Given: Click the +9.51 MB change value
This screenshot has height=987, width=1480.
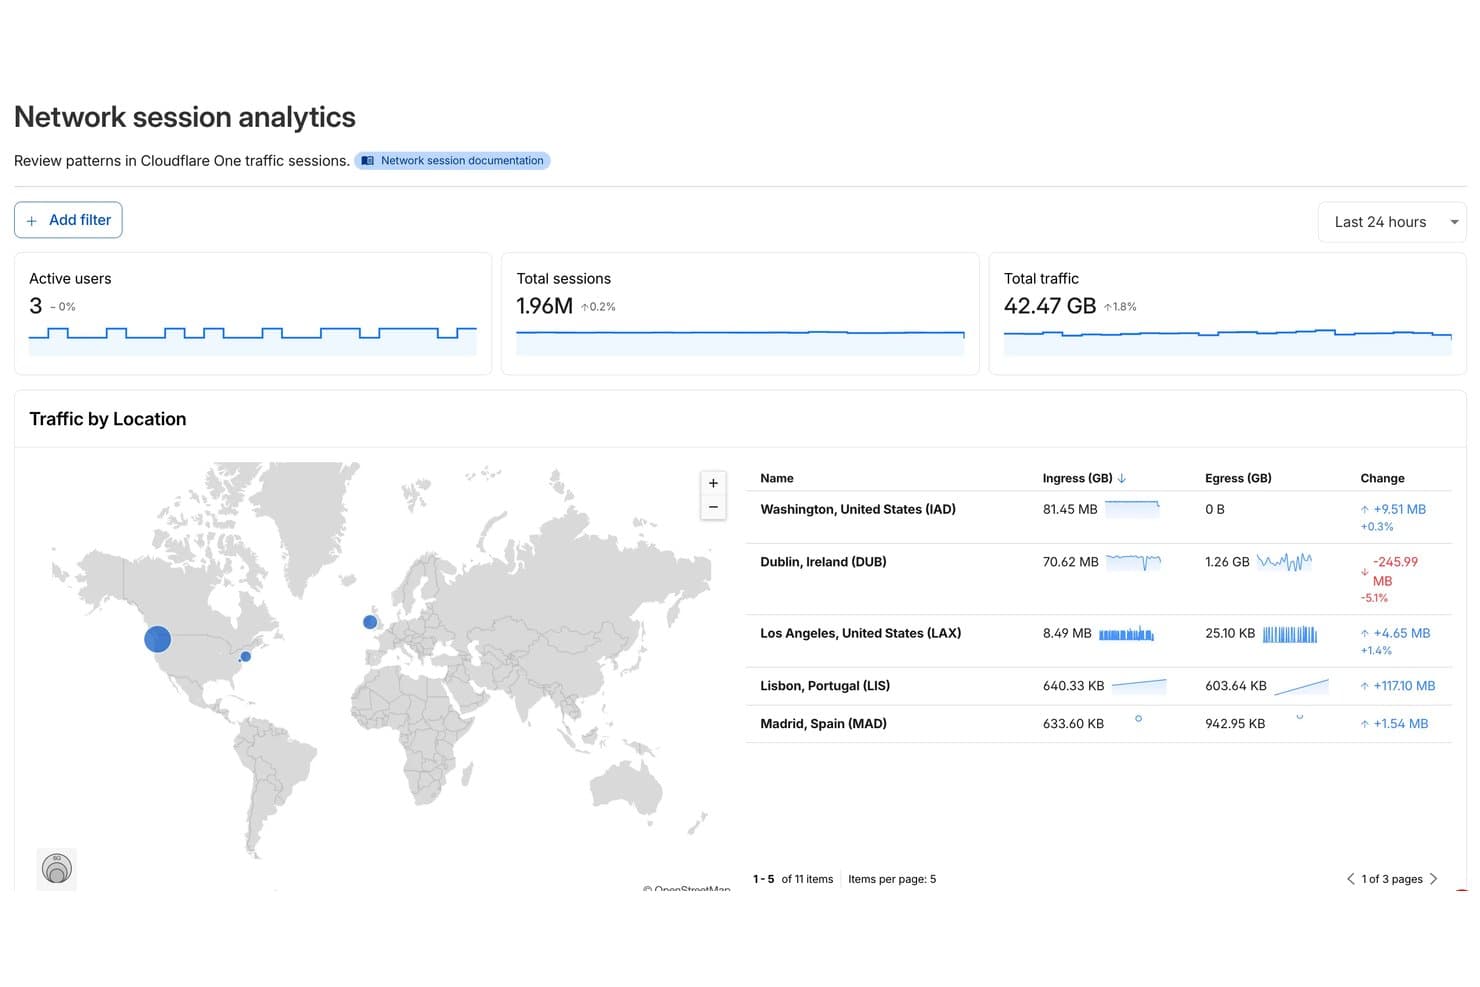Looking at the screenshot, I should (x=1399, y=509).
